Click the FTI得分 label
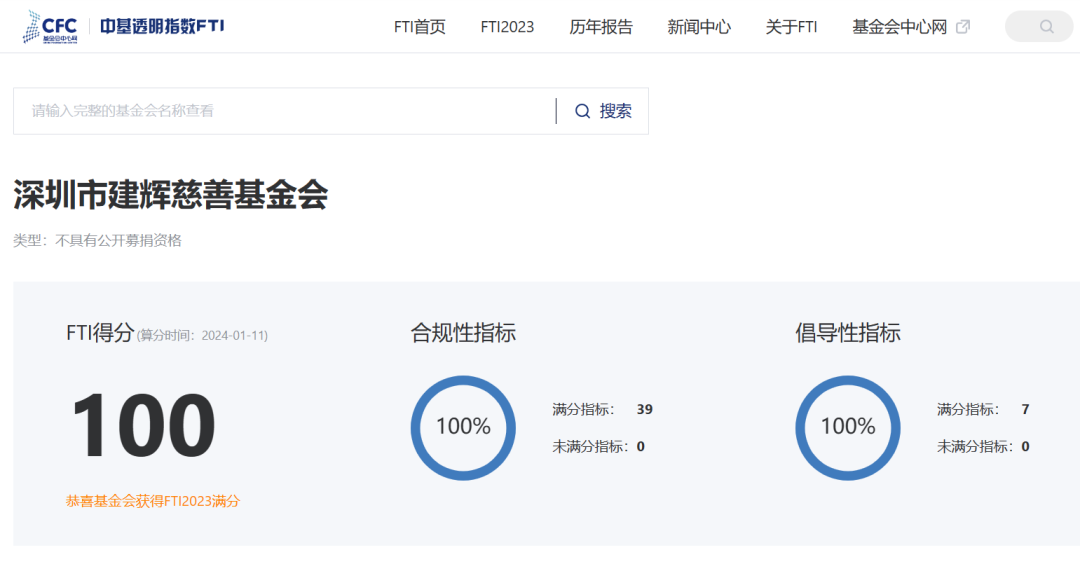The width and height of the screenshot is (1080, 571). coord(100,333)
